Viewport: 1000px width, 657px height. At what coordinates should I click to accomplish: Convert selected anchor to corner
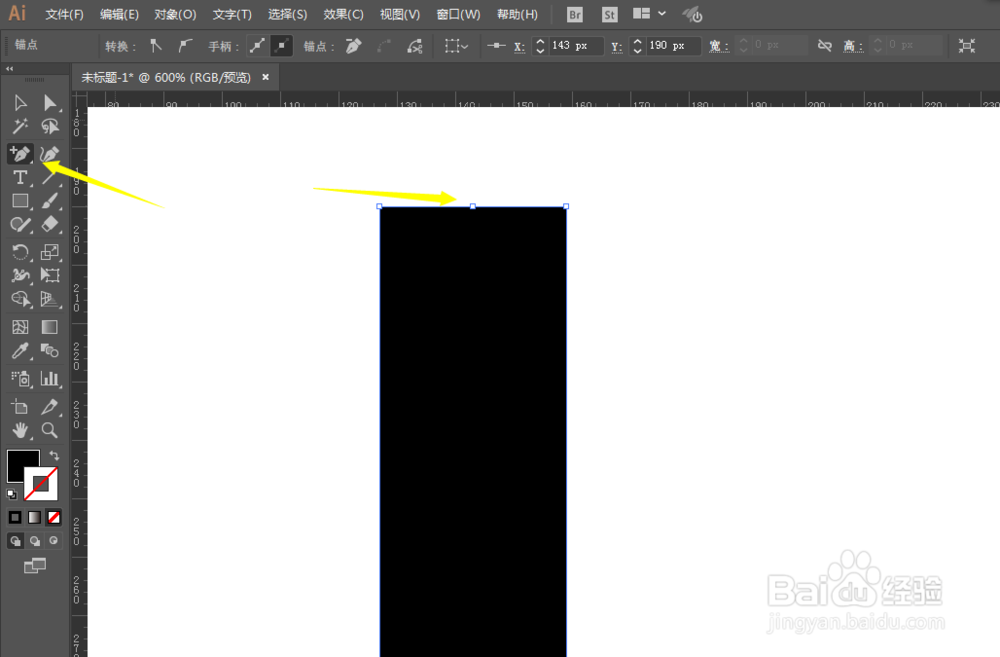coord(156,45)
